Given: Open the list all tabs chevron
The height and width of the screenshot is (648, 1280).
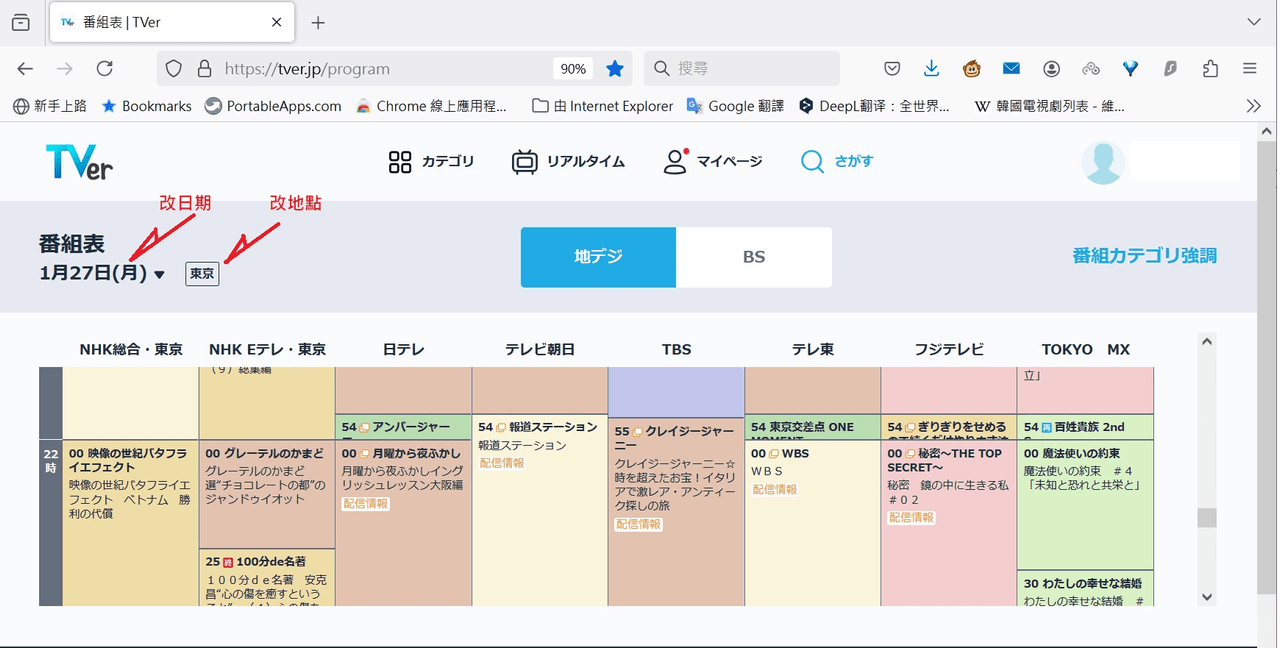Looking at the screenshot, I should click(1253, 22).
